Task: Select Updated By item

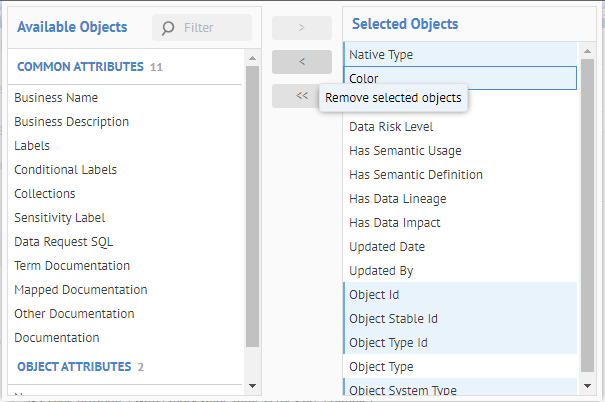Action: (x=460, y=270)
